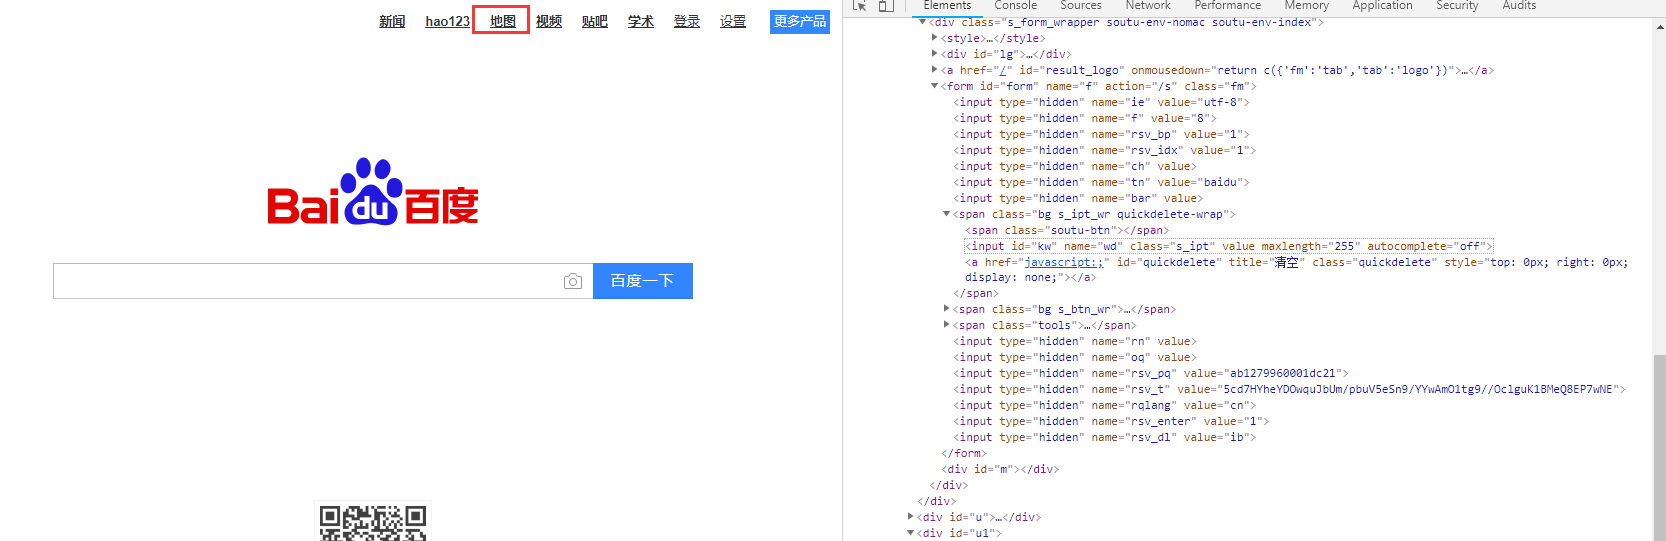This screenshot has width=1666, height=541.
Task: Open the 视频 video link
Action: click(x=549, y=21)
